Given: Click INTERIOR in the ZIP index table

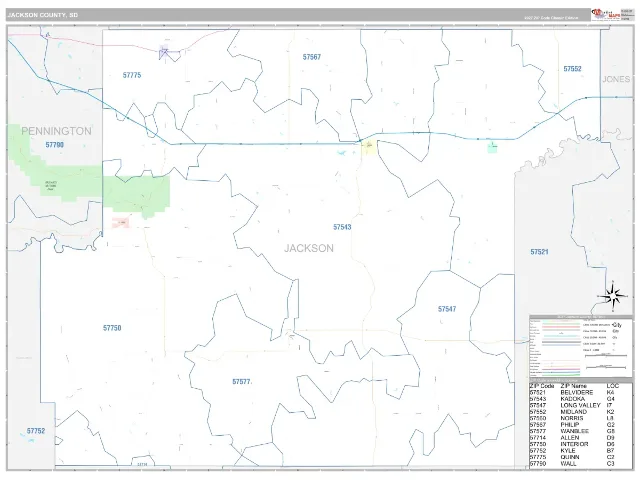Looking at the screenshot, I should click(574, 444).
